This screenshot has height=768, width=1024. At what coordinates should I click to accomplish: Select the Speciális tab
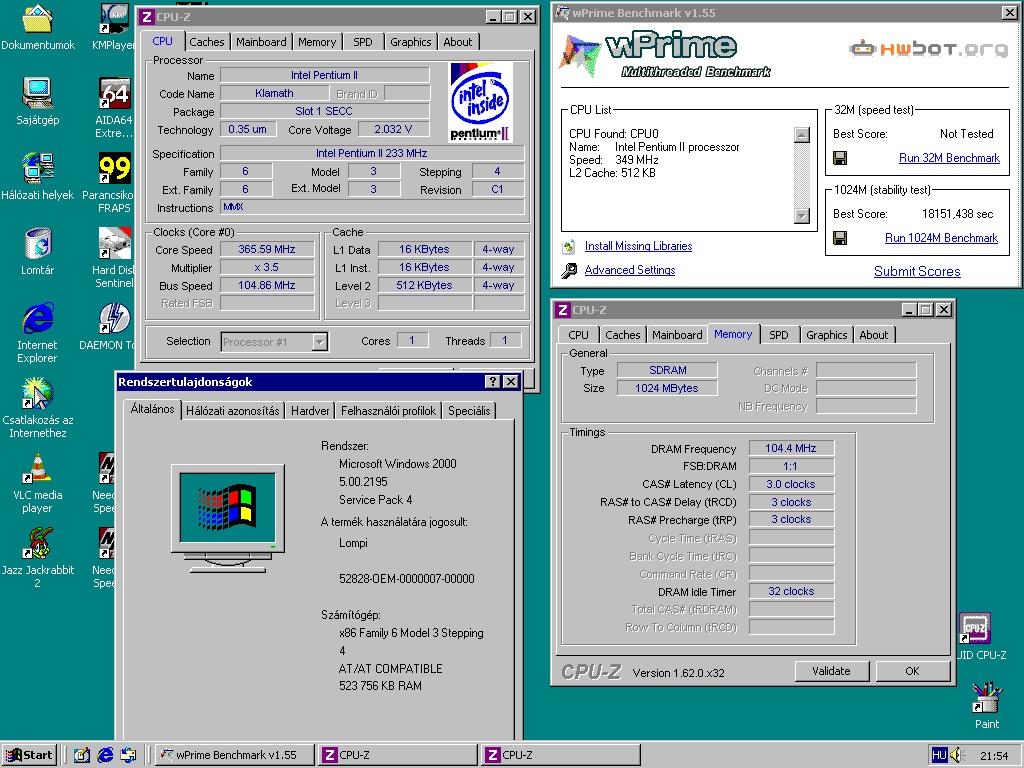(x=469, y=411)
